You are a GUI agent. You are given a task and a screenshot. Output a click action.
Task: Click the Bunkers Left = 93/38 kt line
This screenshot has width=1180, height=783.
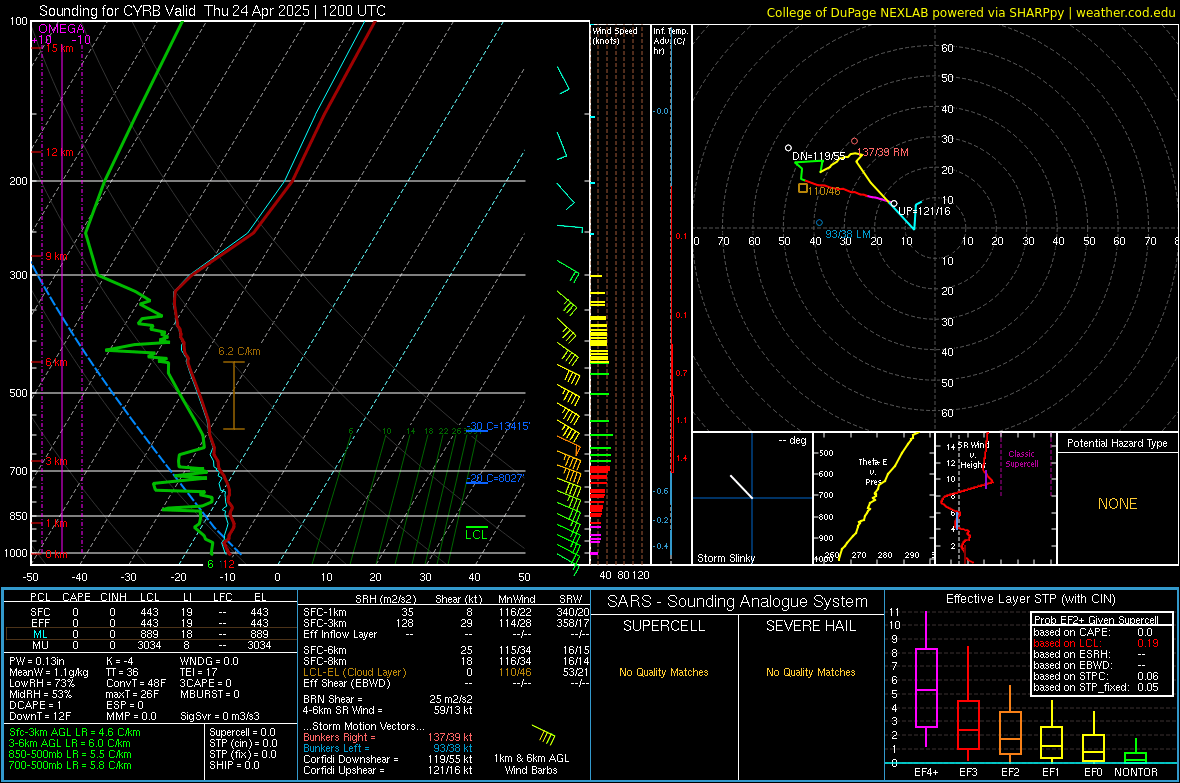[x=388, y=748]
